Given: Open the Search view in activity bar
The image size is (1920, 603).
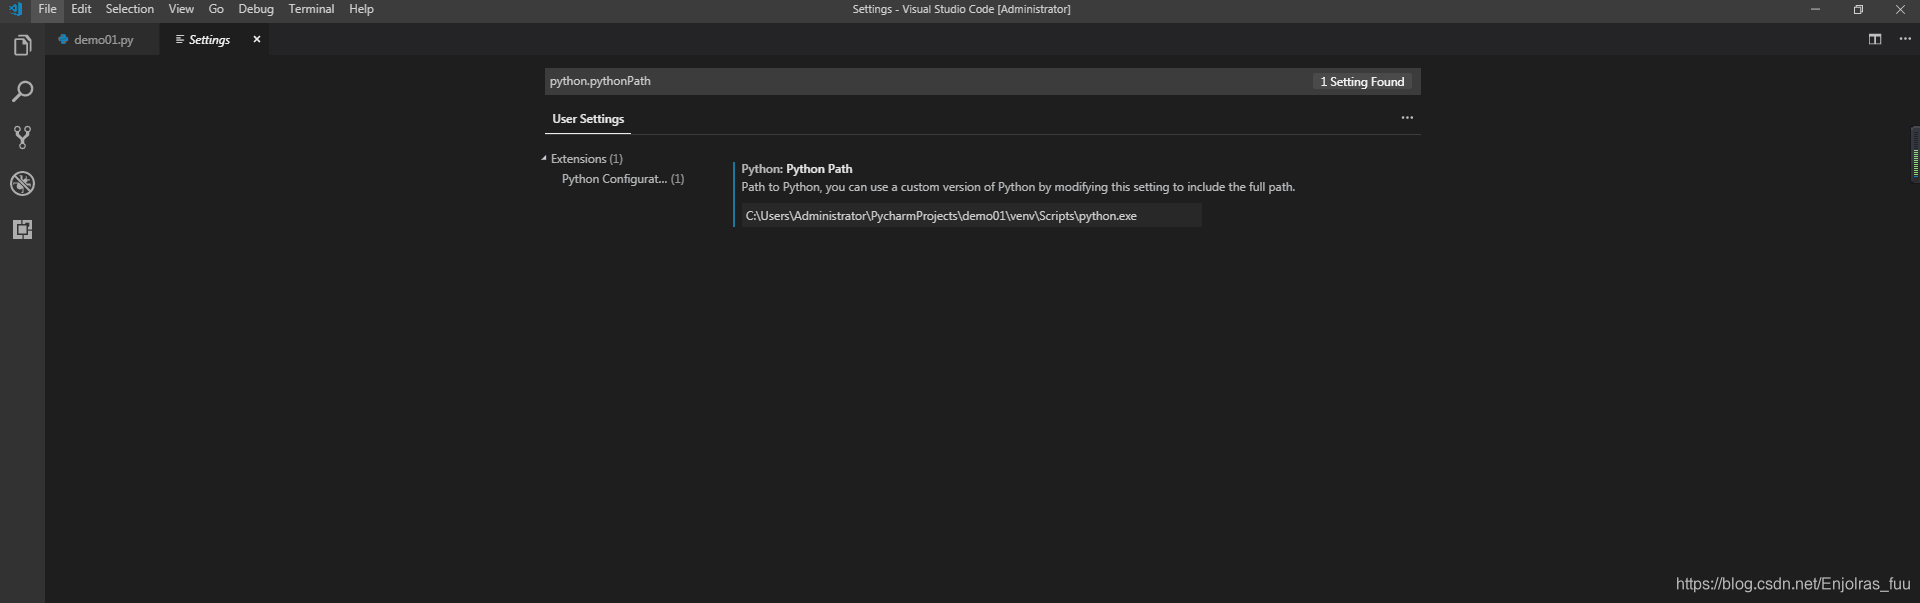Looking at the screenshot, I should point(22,91).
